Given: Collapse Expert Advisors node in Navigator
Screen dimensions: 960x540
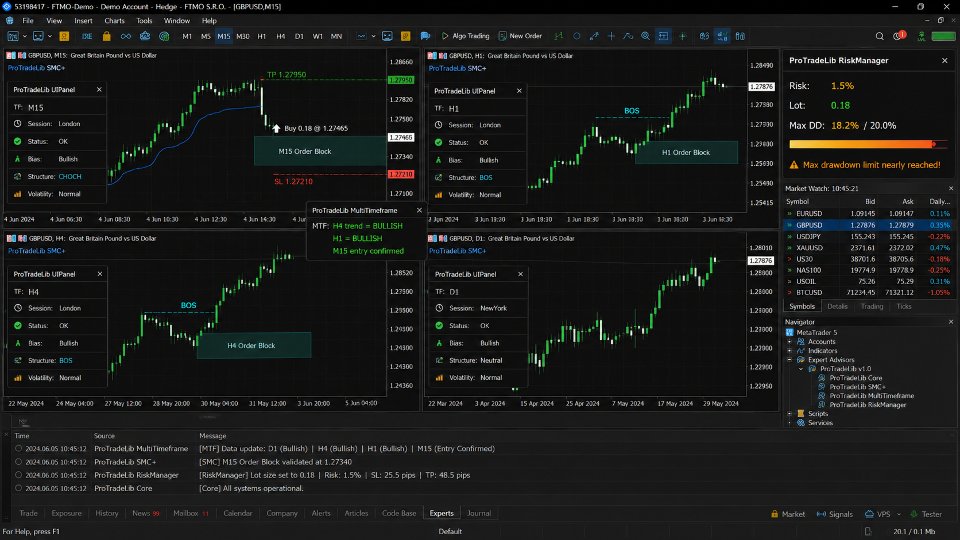Looking at the screenshot, I should coord(790,360).
